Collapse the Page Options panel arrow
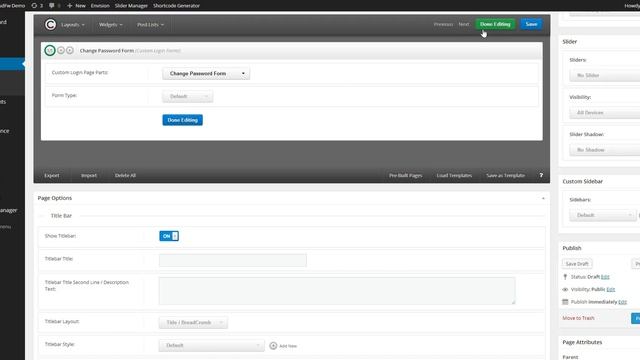 (543, 198)
